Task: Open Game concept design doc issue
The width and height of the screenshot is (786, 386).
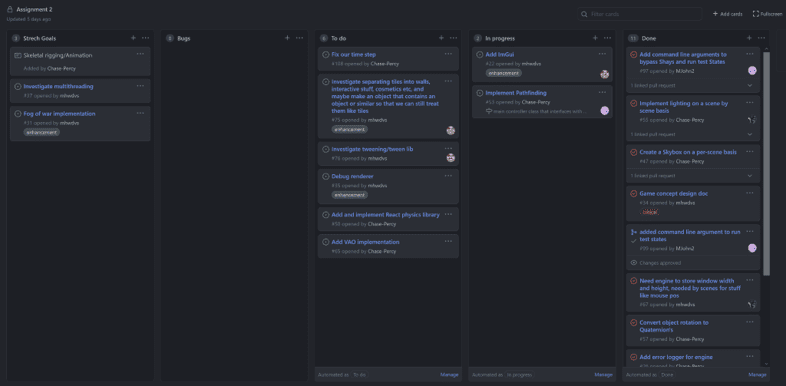Action: (x=674, y=194)
